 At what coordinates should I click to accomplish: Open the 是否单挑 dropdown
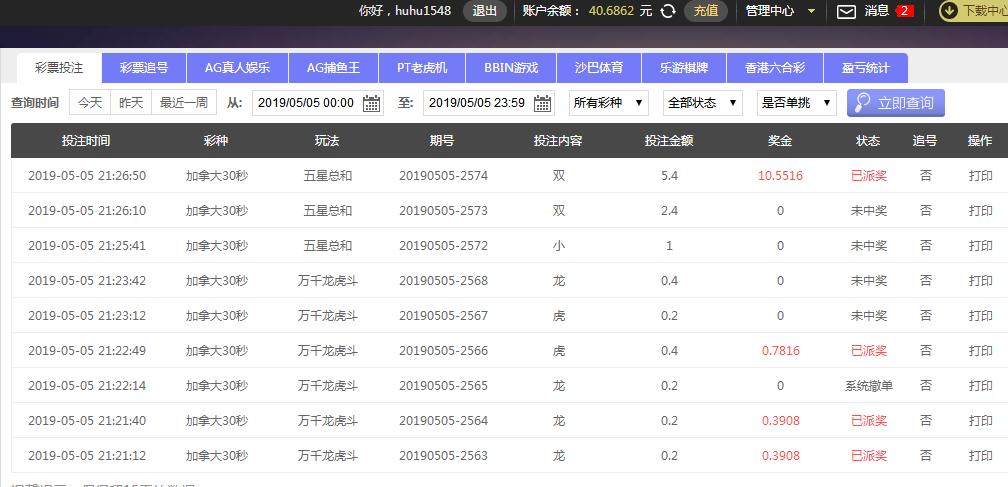point(796,103)
